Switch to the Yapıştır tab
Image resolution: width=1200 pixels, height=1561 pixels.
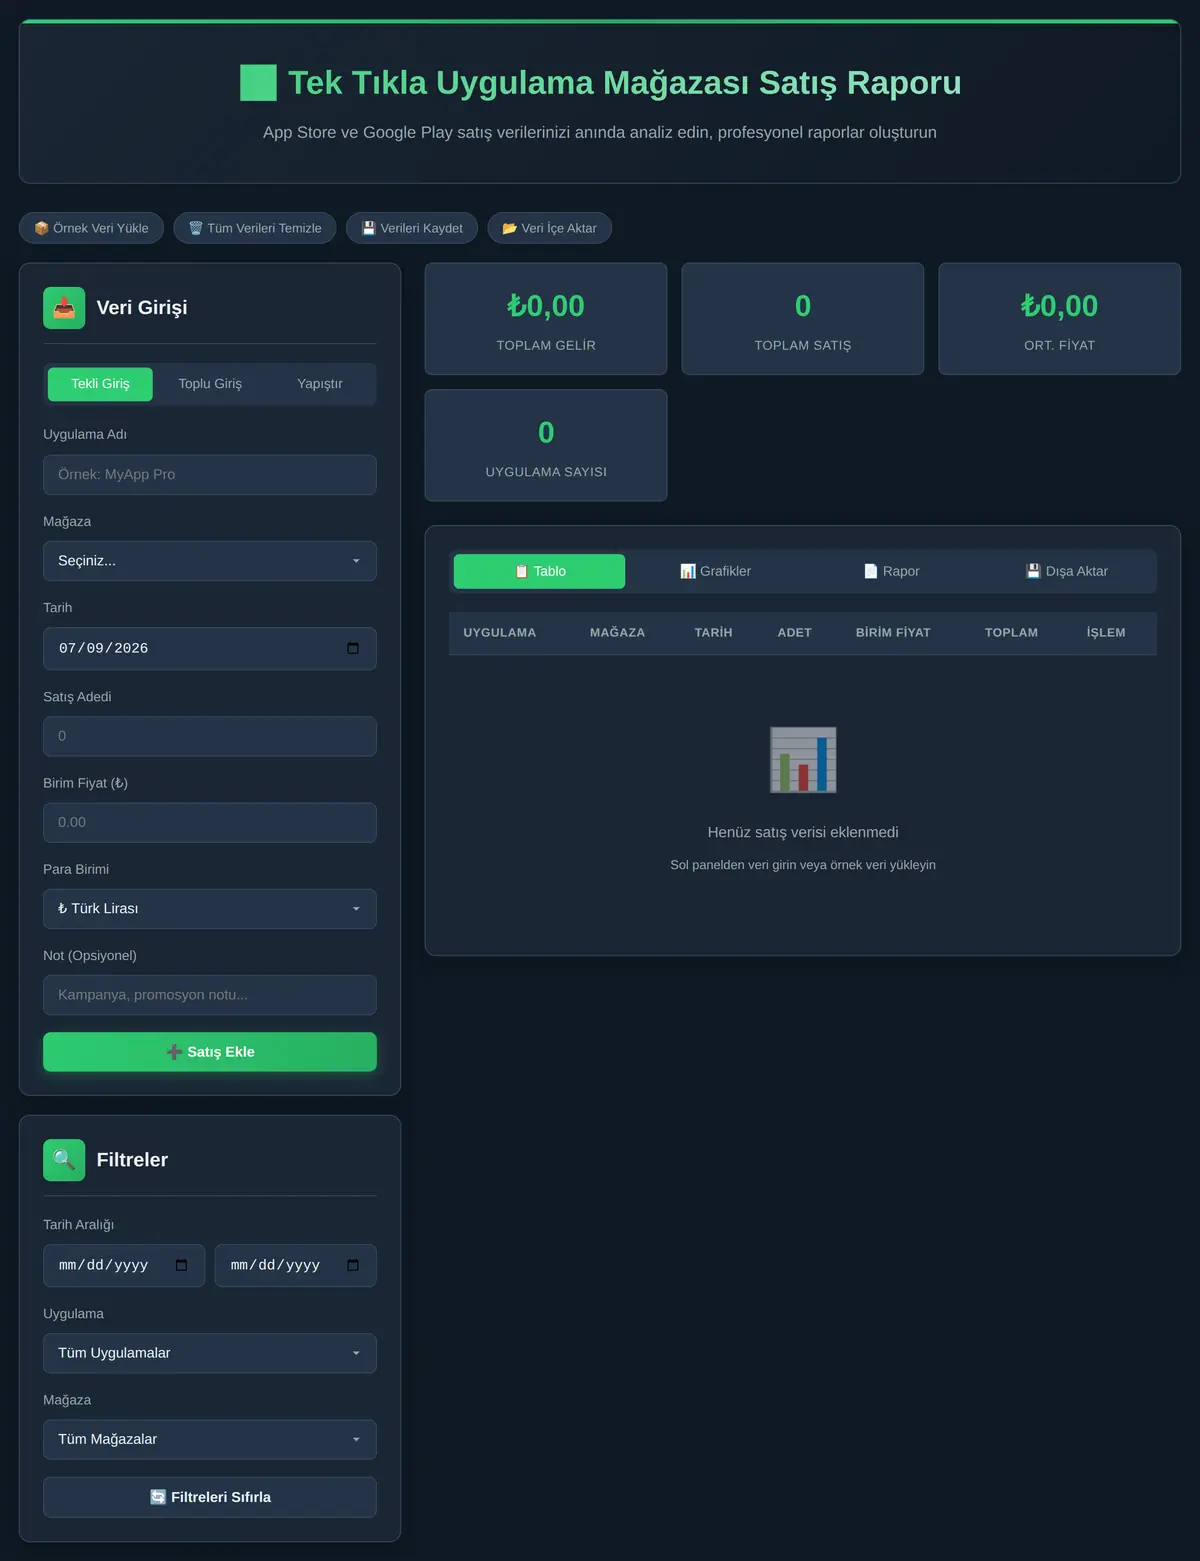pos(320,384)
